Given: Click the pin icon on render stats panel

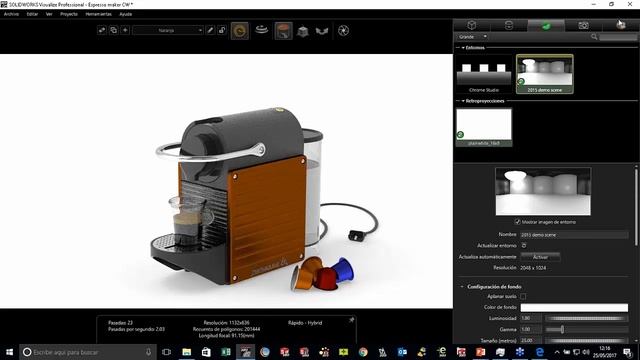Looking at the screenshot, I should [x=351, y=320].
